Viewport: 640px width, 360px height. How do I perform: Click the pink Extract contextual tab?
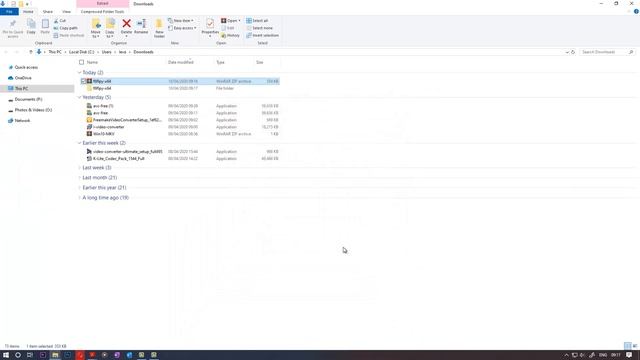pos(102,4)
